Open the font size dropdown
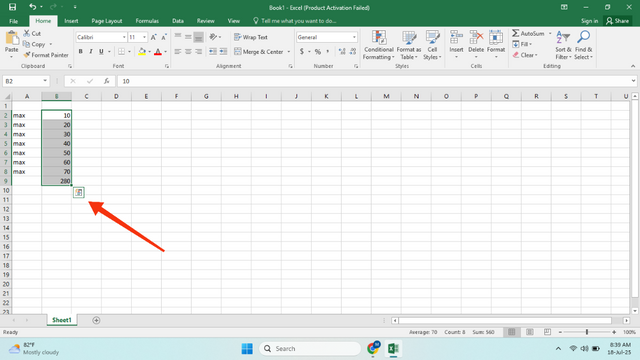 (144, 37)
